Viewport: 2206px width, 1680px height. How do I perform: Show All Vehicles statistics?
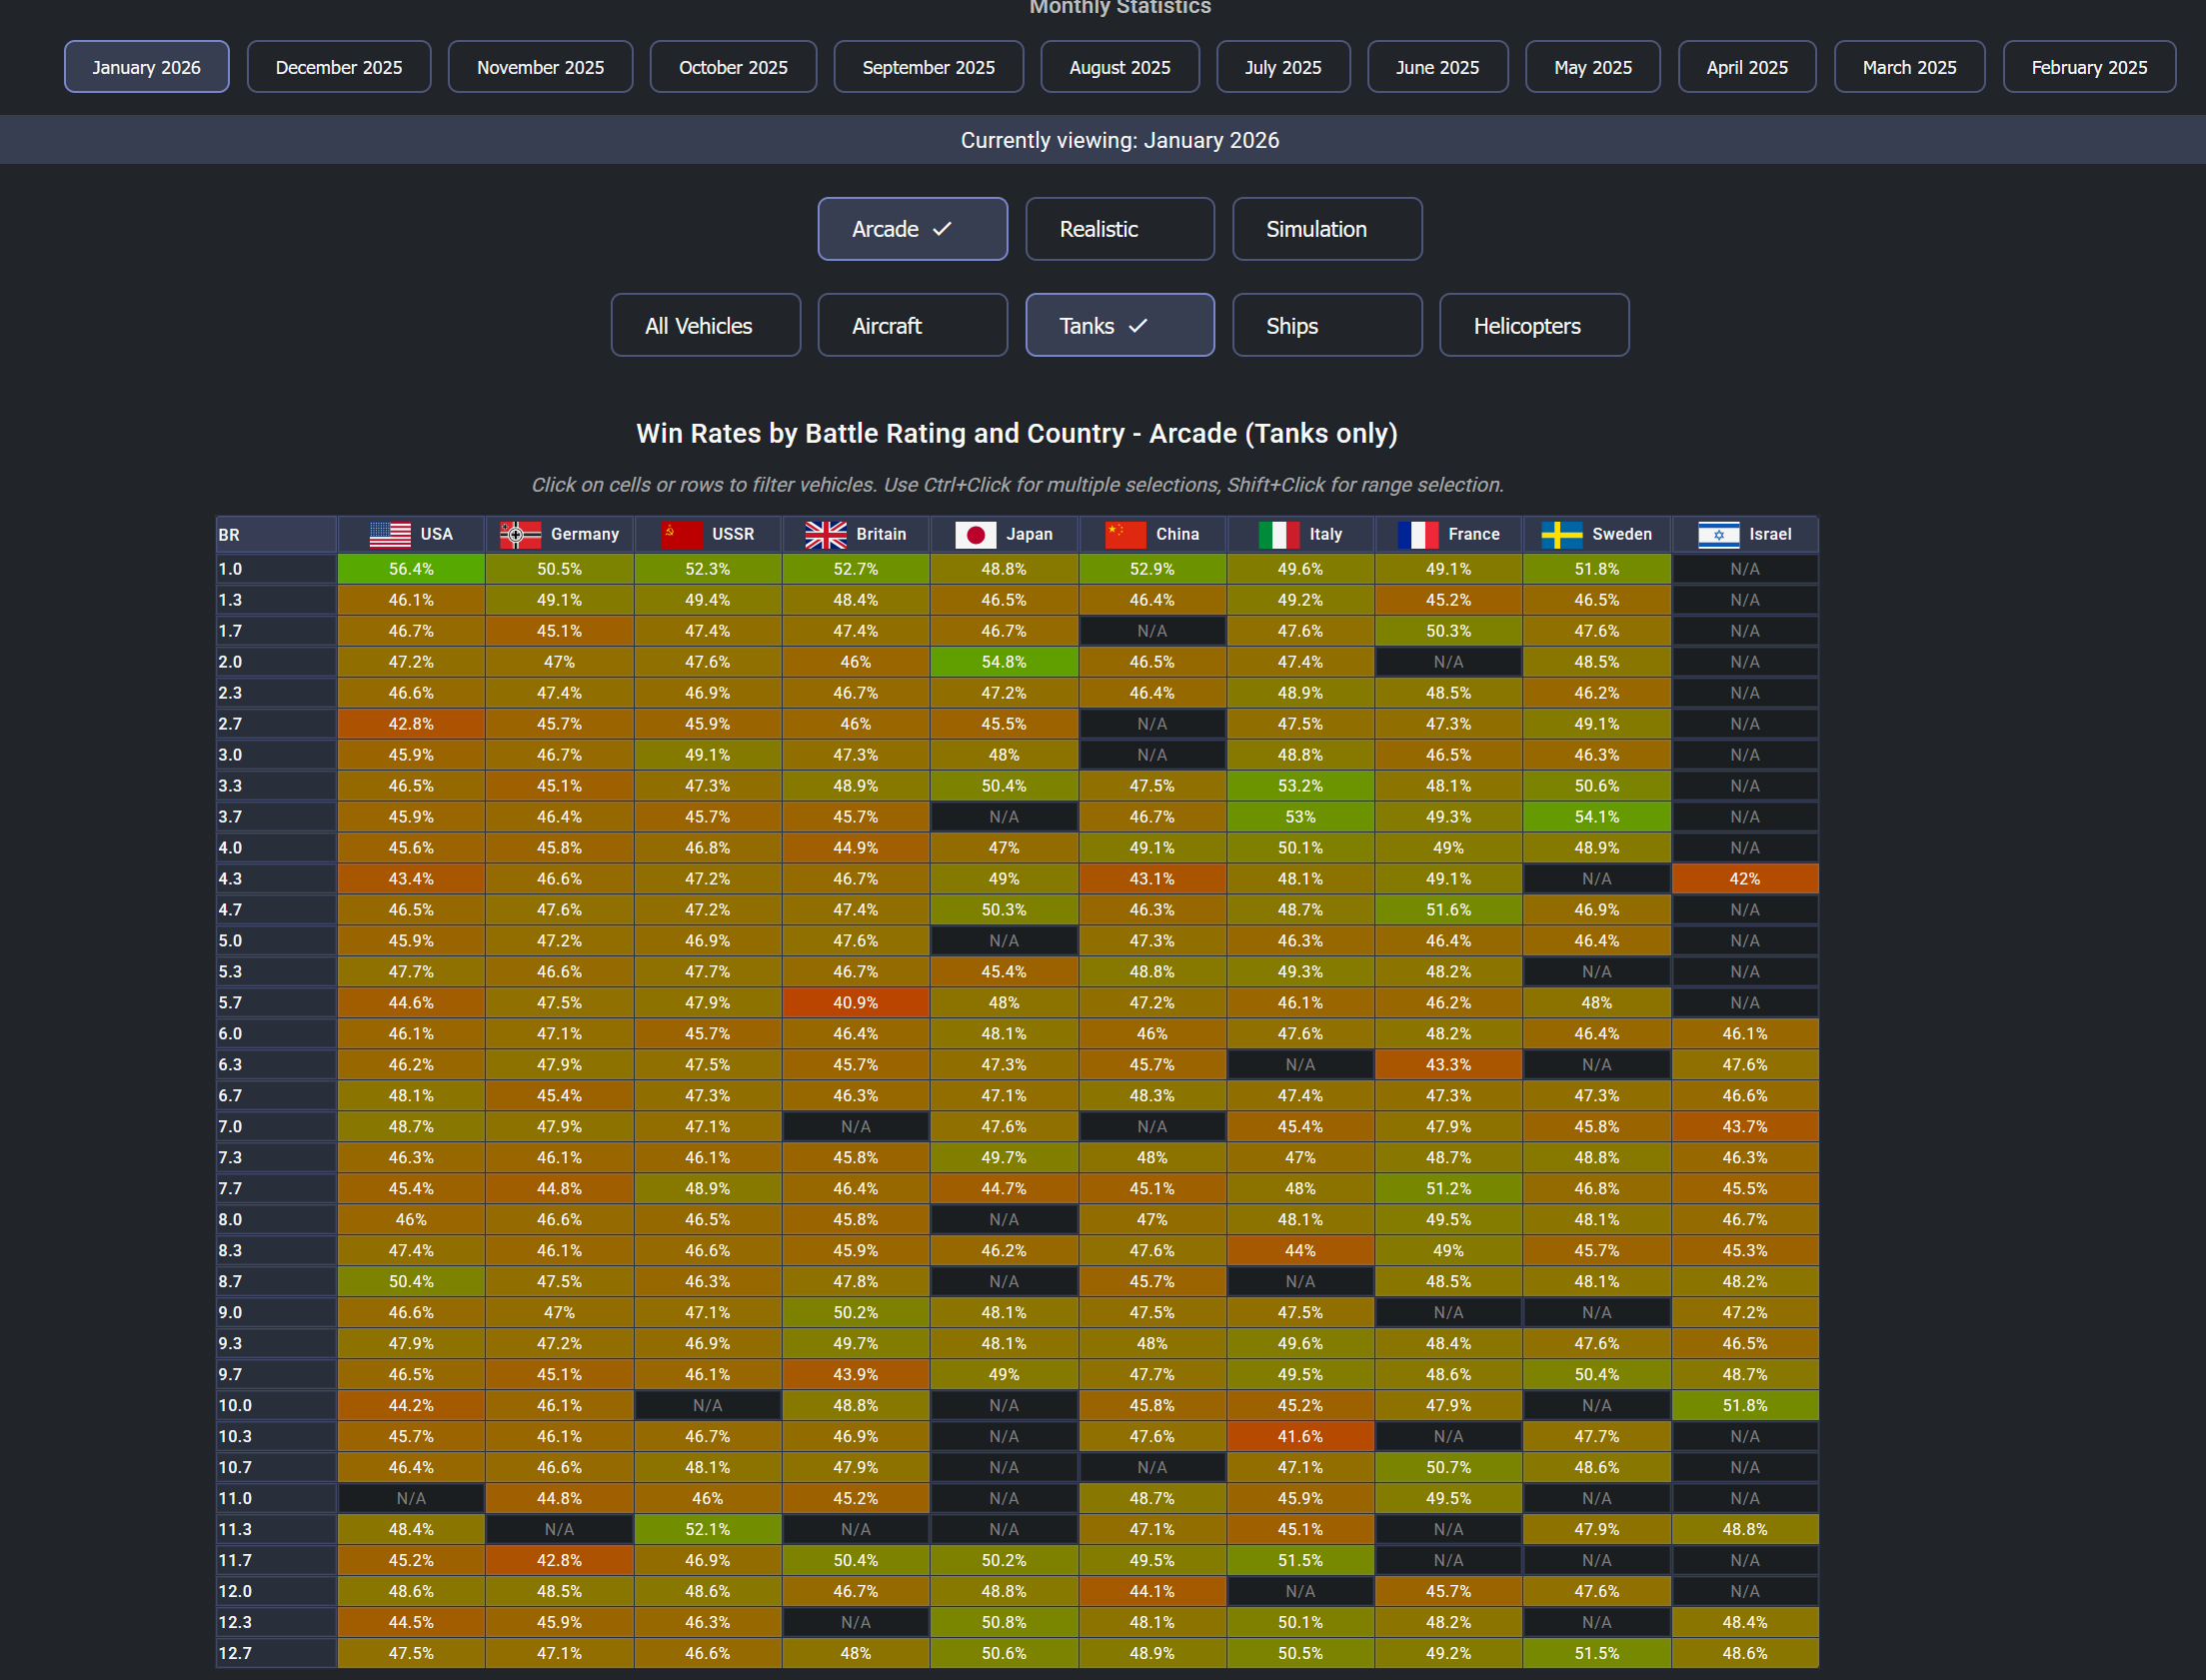click(705, 326)
